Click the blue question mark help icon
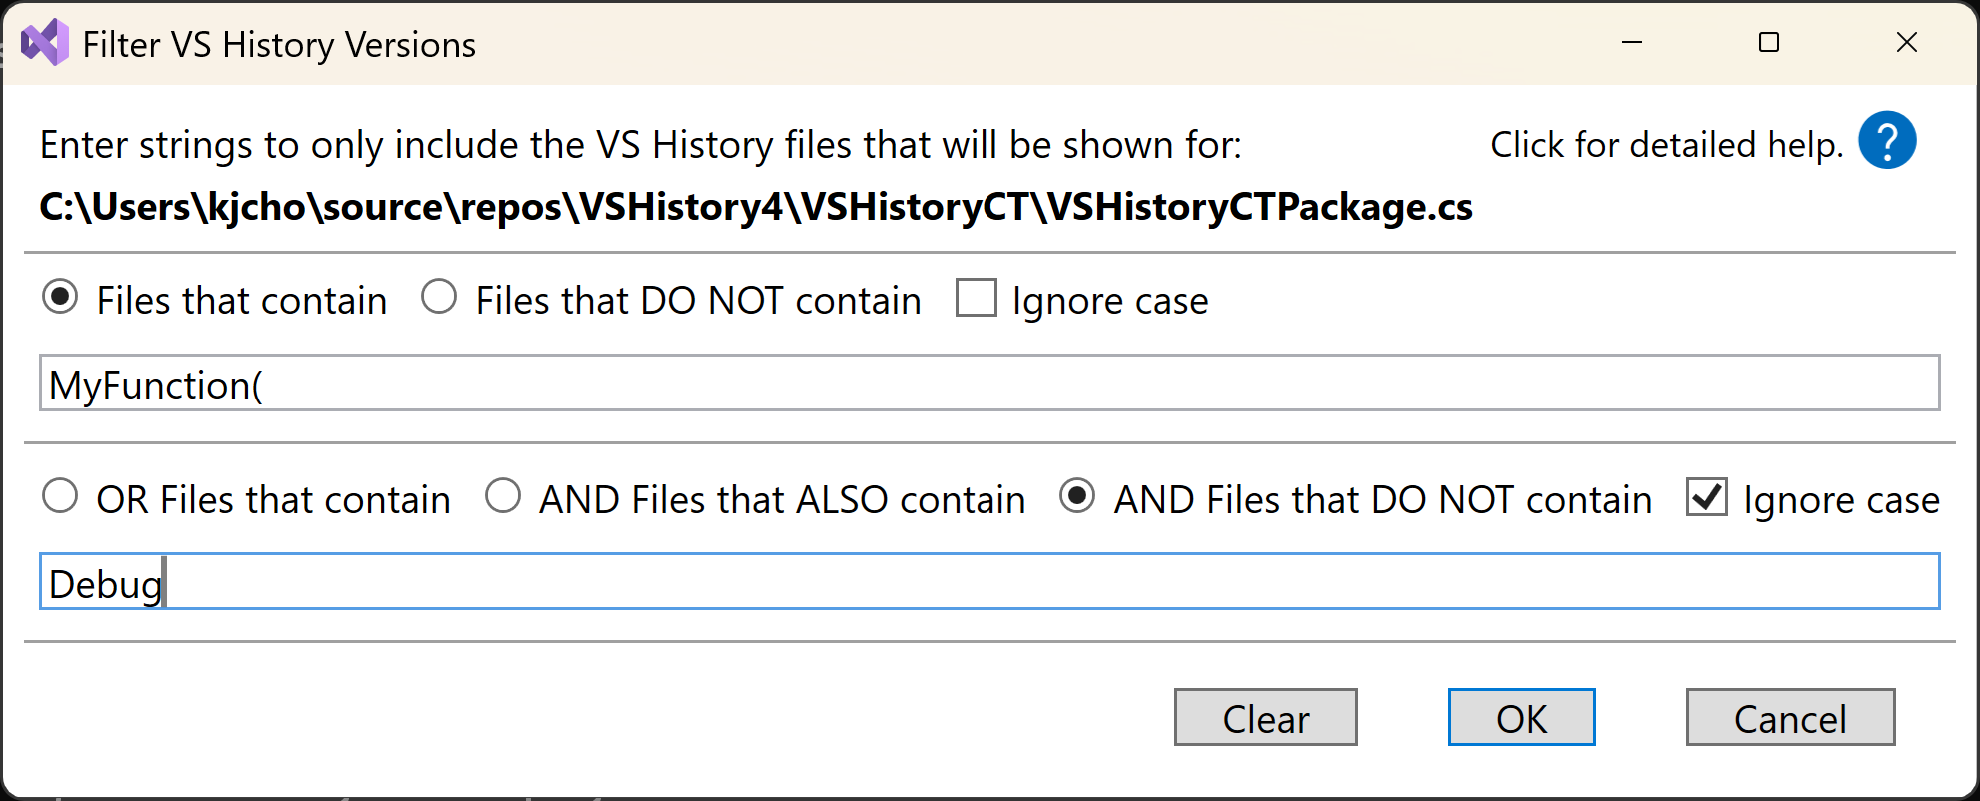 pos(1886,141)
